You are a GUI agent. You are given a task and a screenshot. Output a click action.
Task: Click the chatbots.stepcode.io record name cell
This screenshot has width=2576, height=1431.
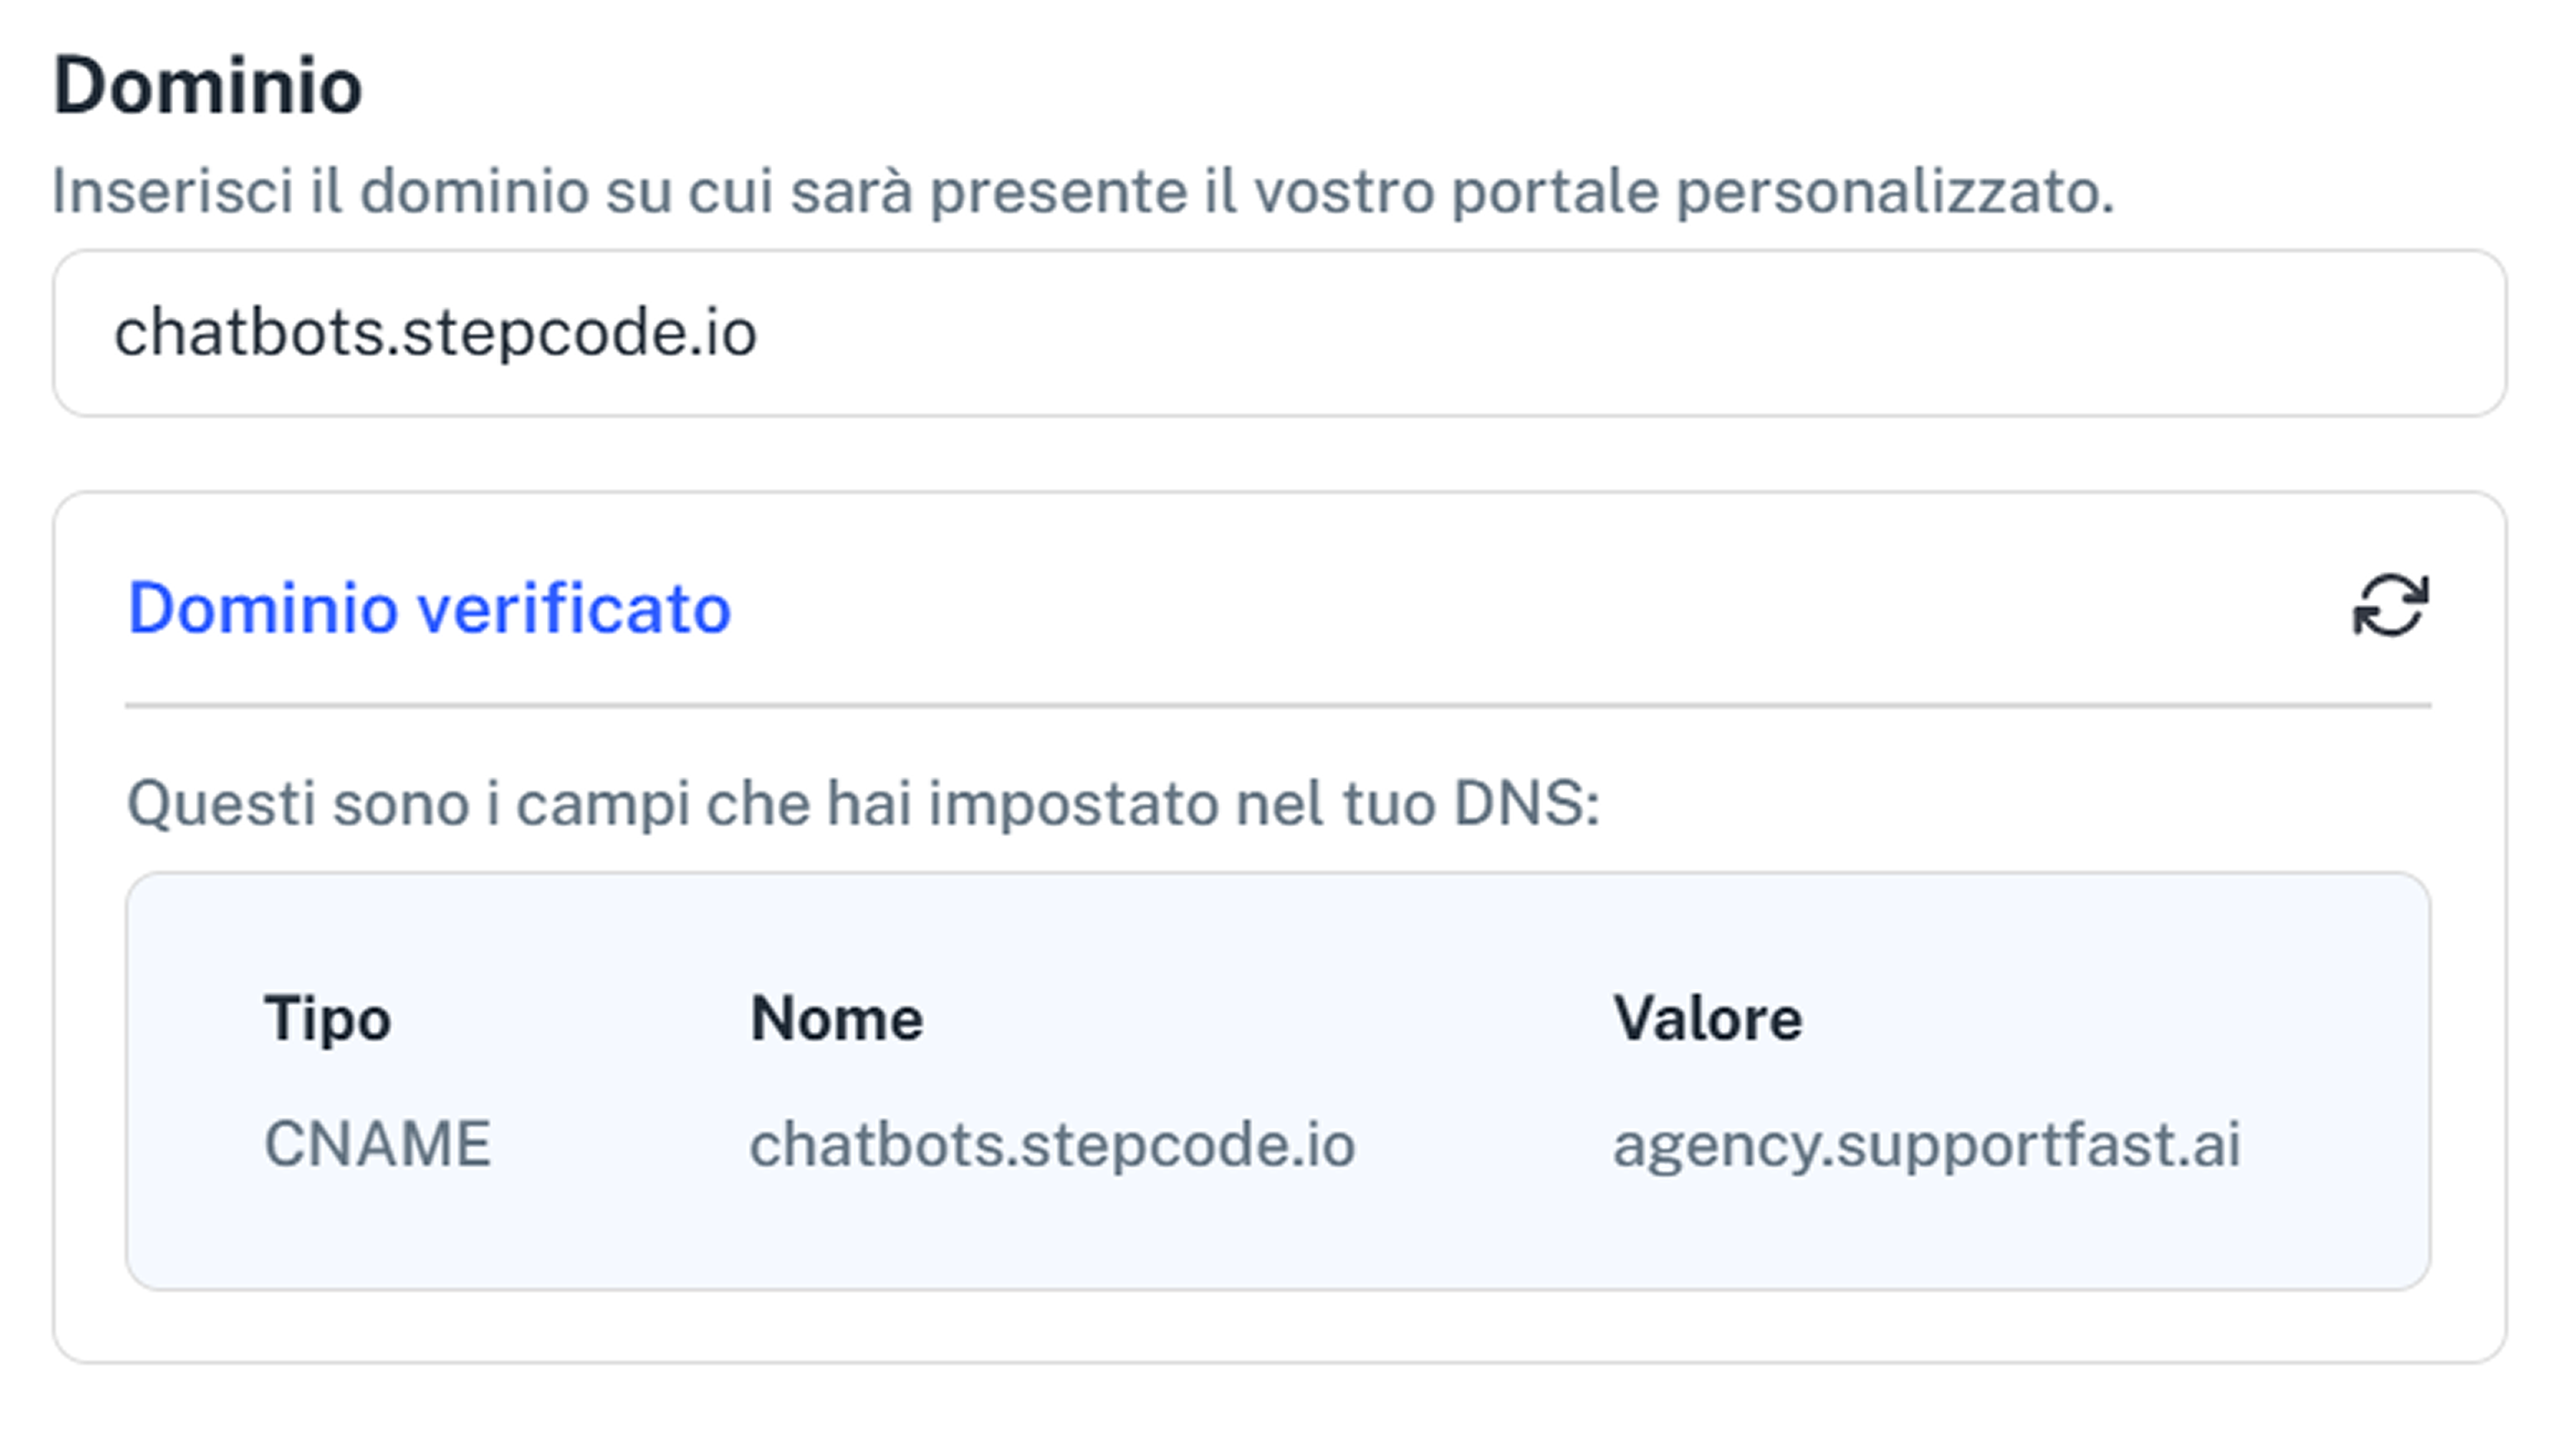coord(1052,1144)
